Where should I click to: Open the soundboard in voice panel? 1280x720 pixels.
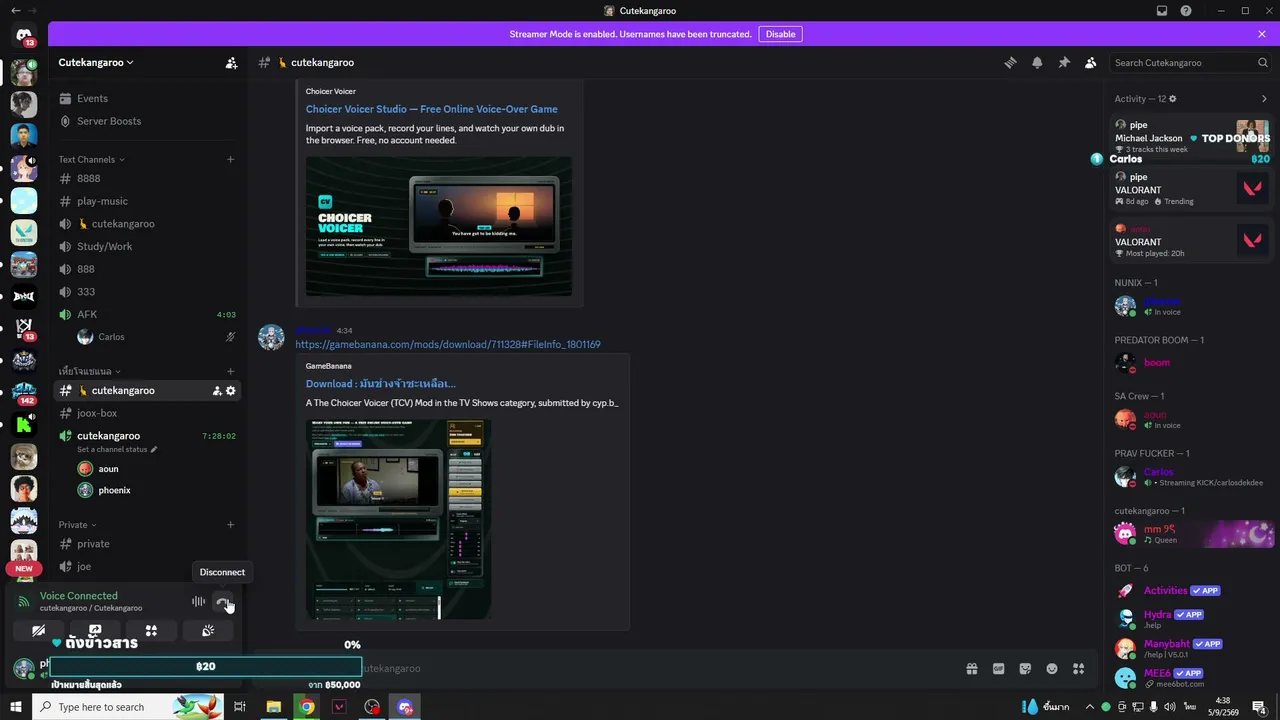(208, 631)
